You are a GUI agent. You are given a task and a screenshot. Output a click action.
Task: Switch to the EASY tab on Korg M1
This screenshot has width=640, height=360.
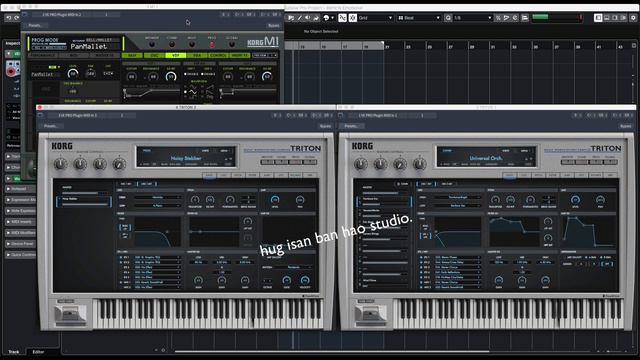click(x=132, y=55)
